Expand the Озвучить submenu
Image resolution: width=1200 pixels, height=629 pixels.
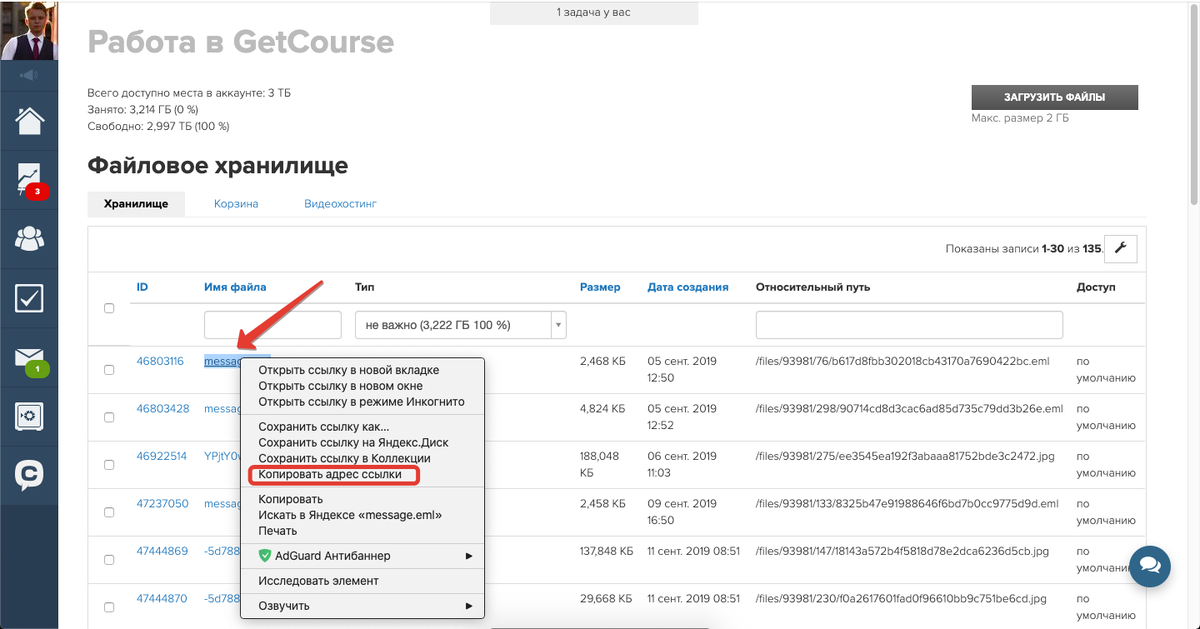click(x=363, y=606)
